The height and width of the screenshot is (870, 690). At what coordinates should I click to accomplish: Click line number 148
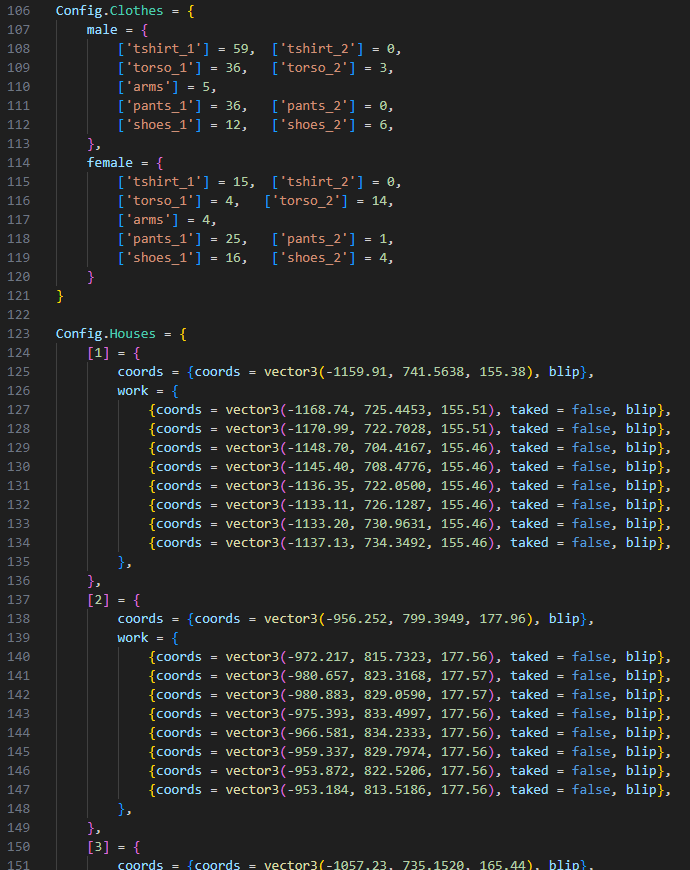(x=18, y=809)
